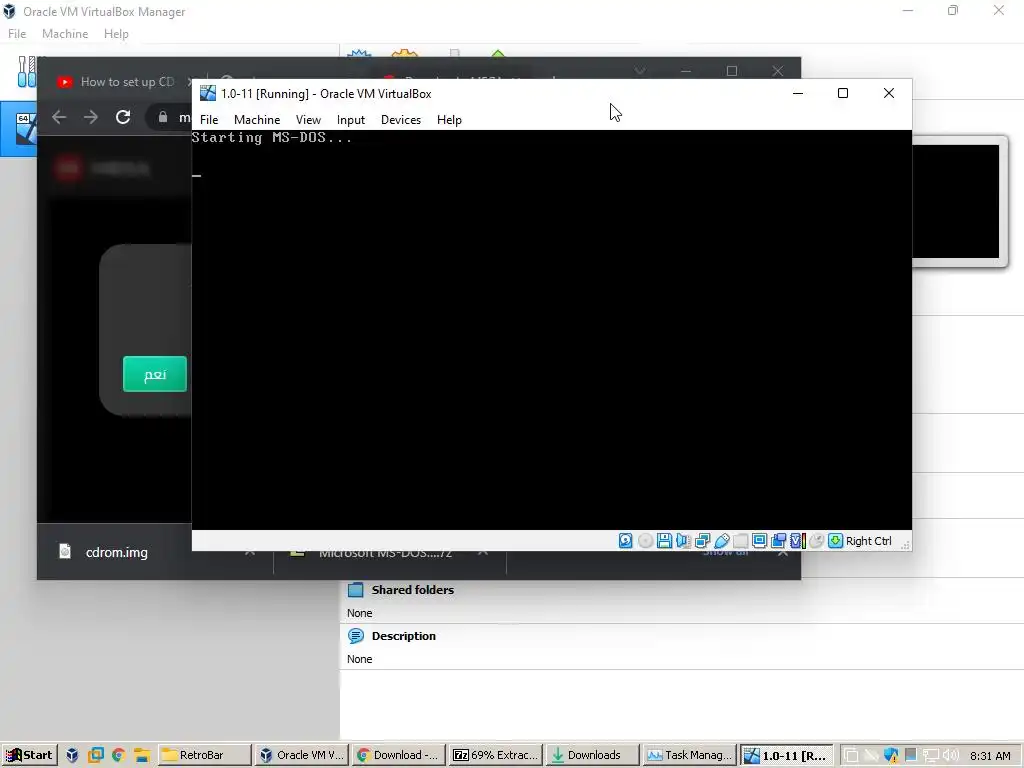Click the hard disk activity icon in VM status bar
This screenshot has height=768, width=1024.
(626, 541)
